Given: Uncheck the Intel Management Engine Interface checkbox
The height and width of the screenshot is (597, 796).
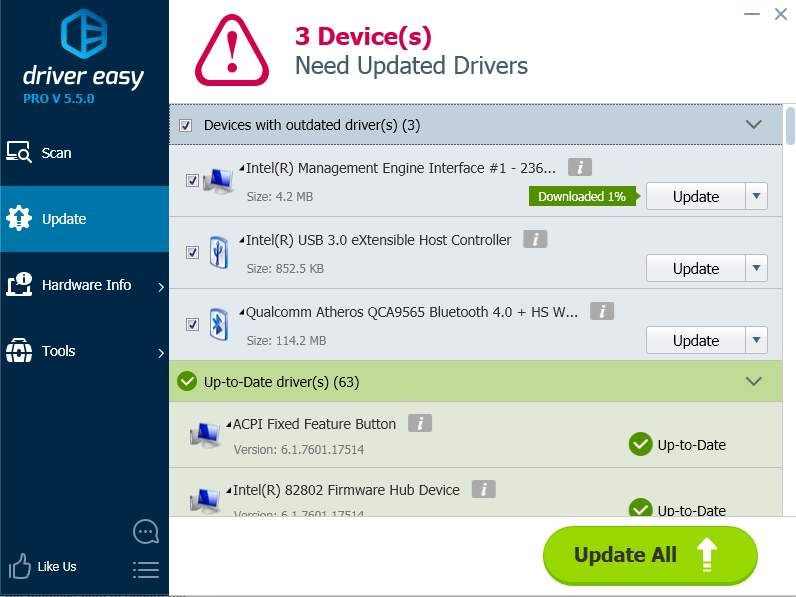Looking at the screenshot, I should (192, 181).
